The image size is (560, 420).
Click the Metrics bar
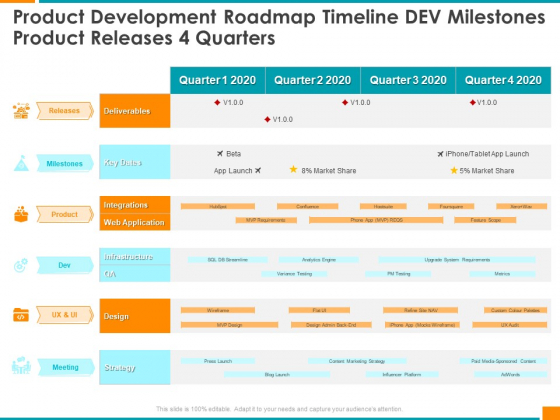tap(502, 274)
